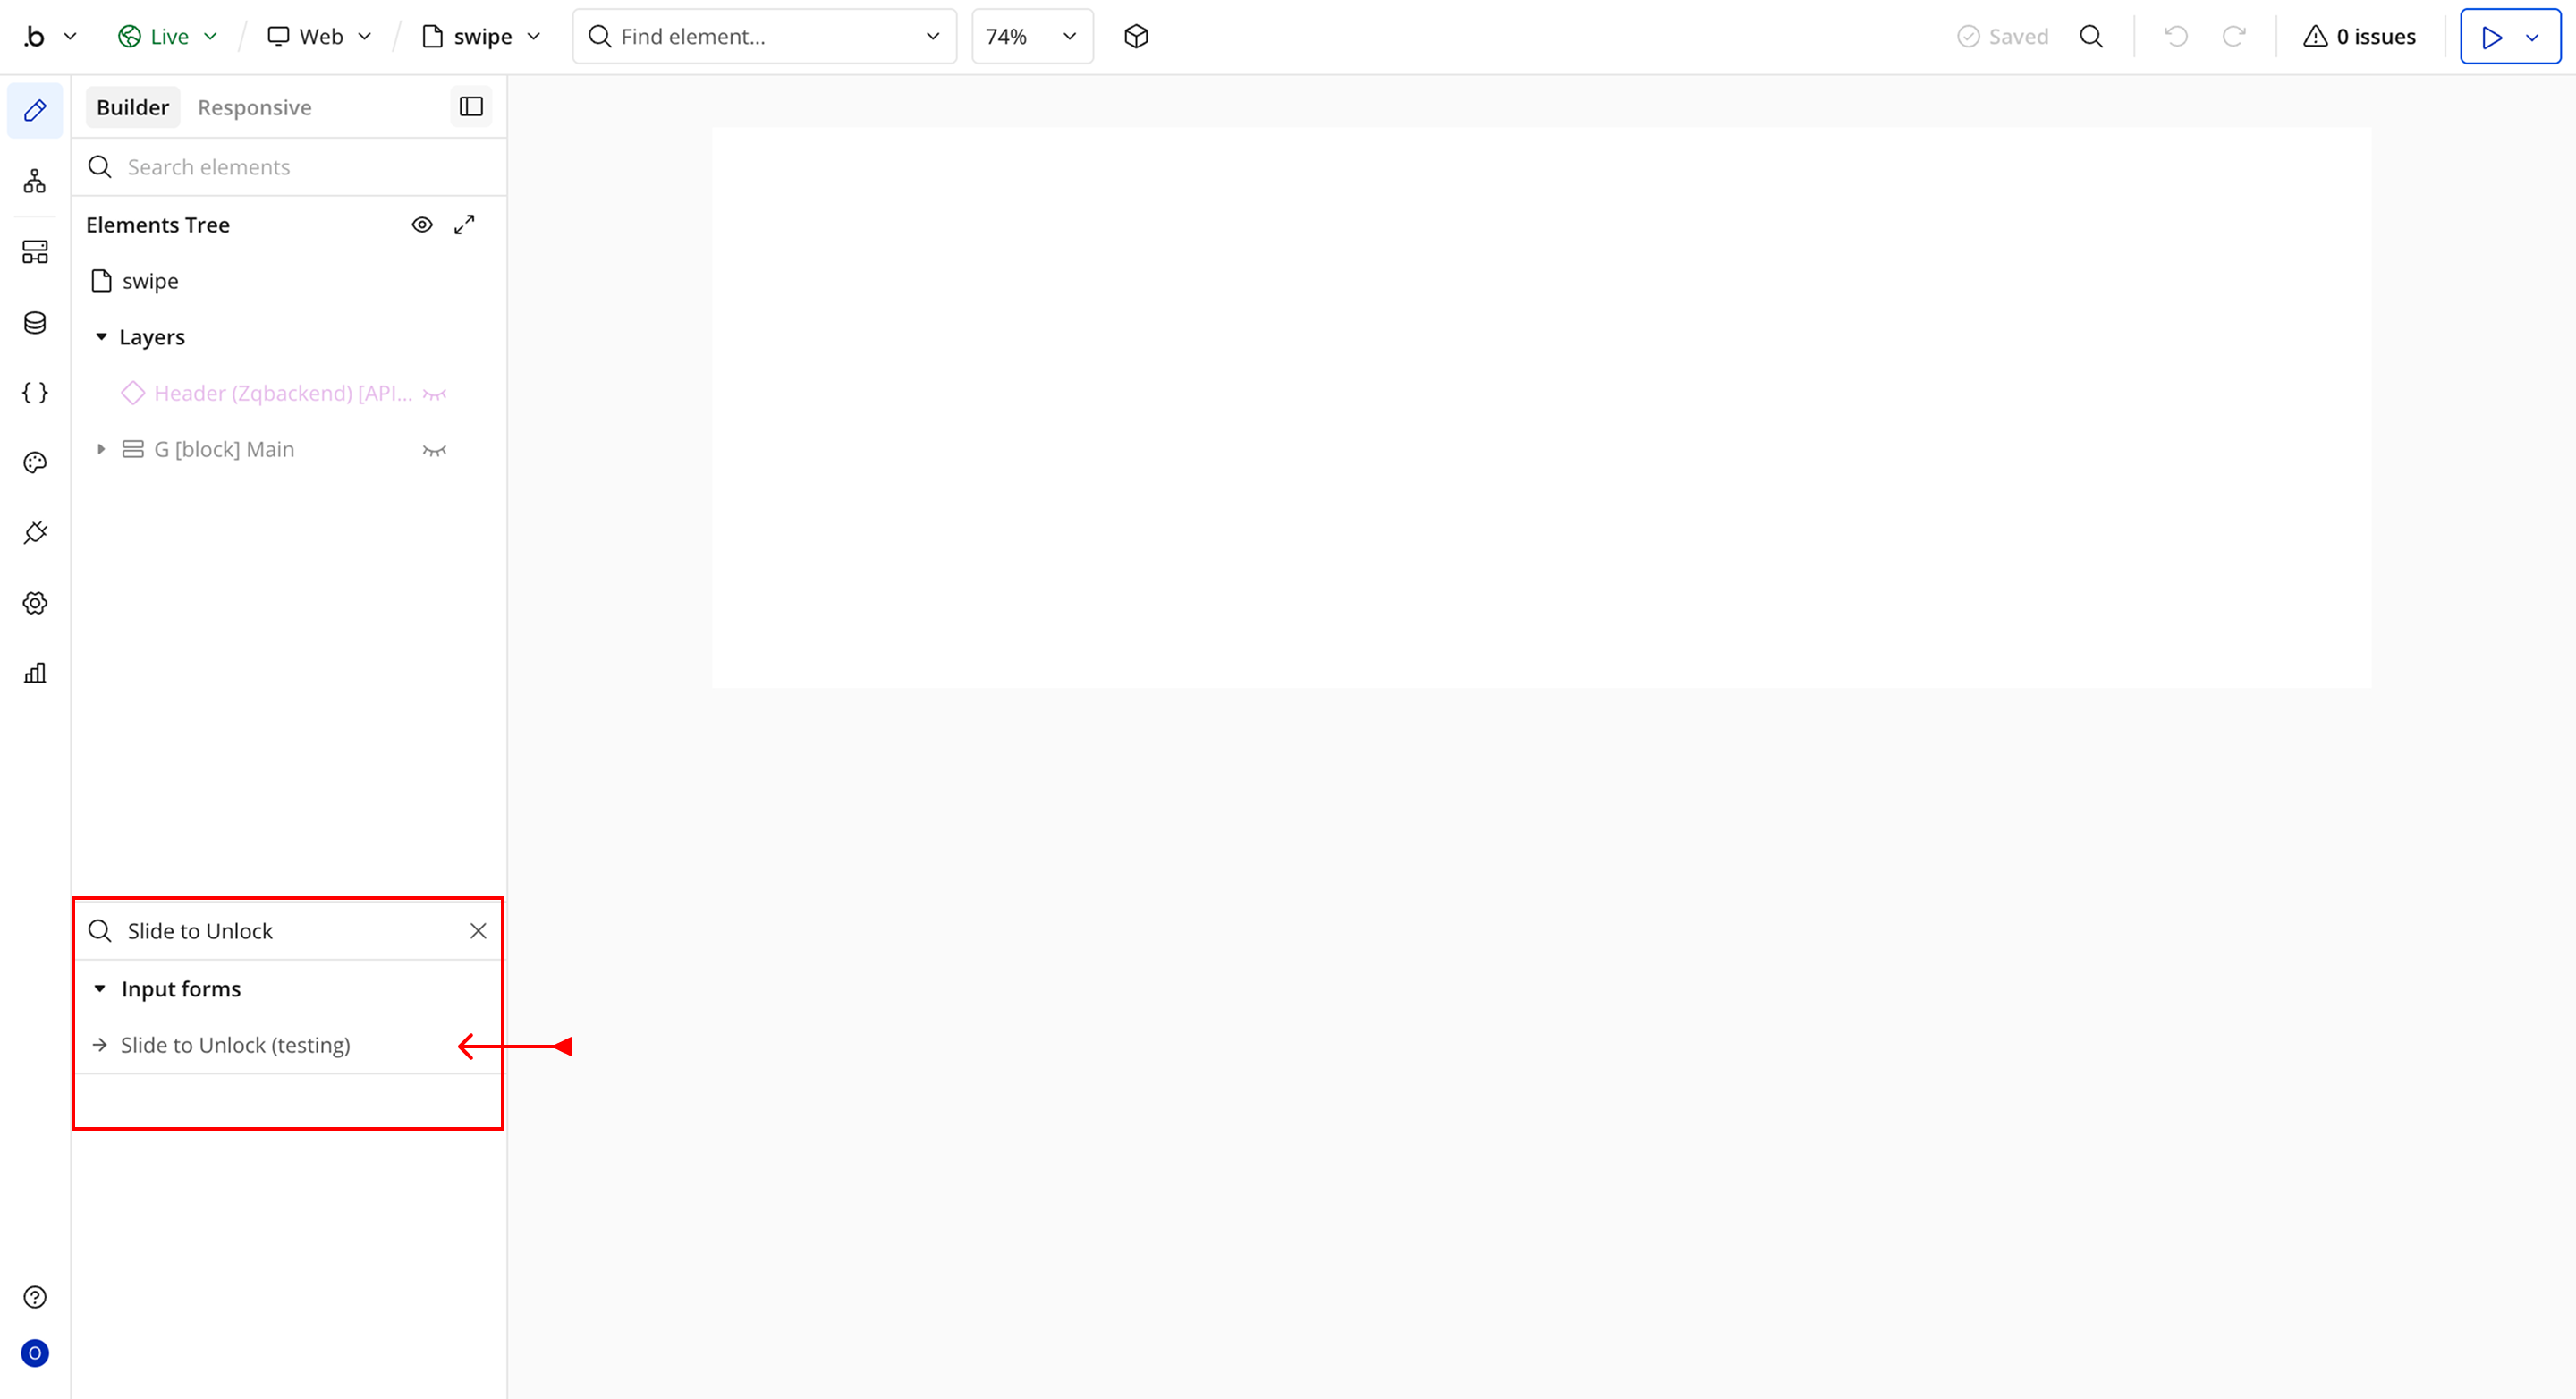Screen dimensions: 2576x1399
Task: Open the Settings gear icon in sidebar
Action: coord(35,603)
